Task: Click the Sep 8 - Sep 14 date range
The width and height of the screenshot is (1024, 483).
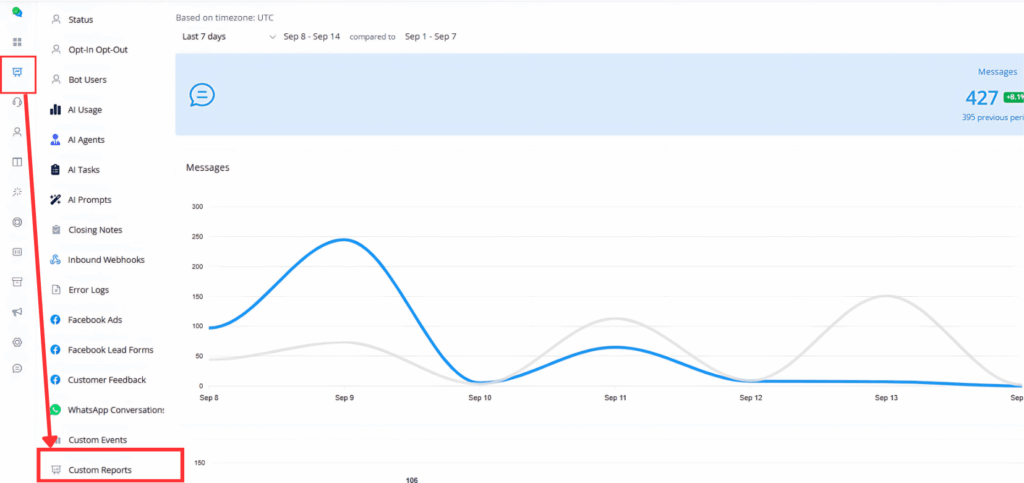Action: point(313,37)
